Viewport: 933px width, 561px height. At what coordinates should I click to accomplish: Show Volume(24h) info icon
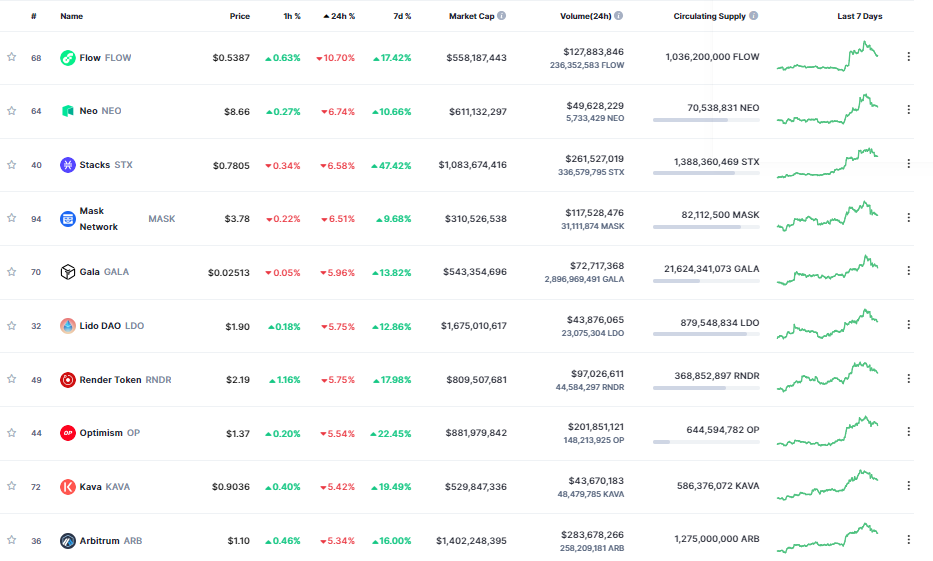coord(619,16)
